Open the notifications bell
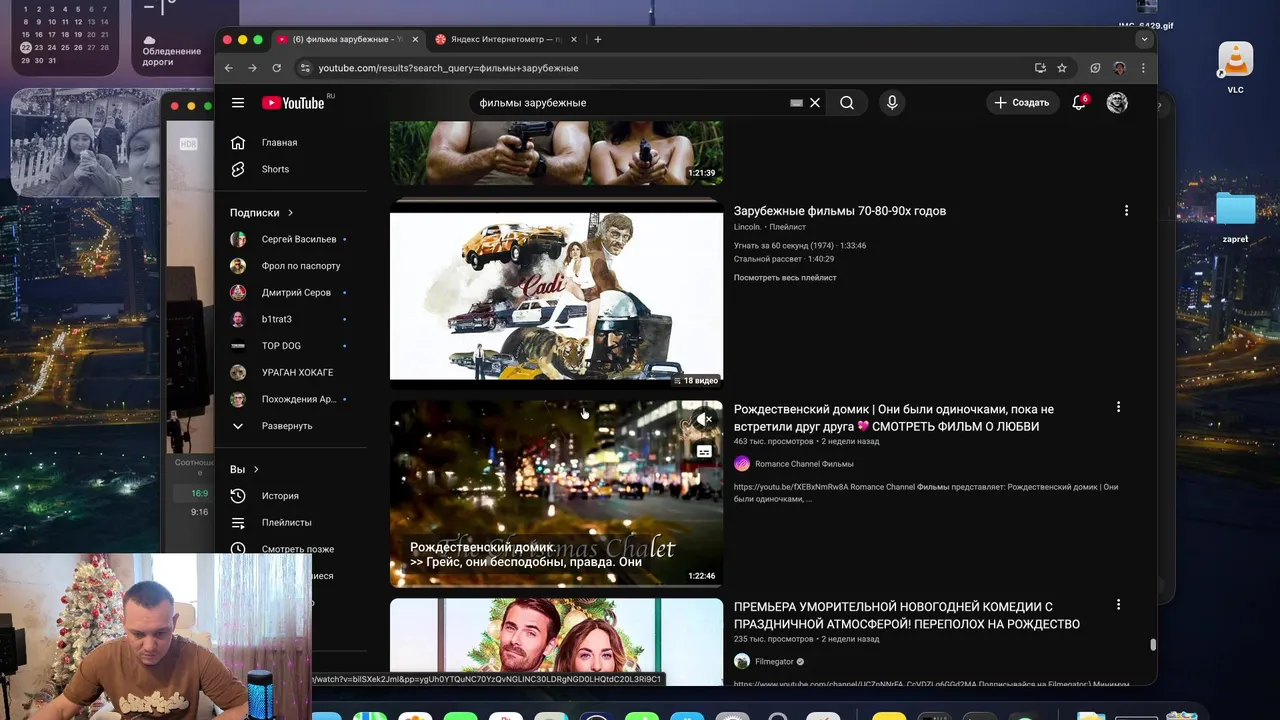The height and width of the screenshot is (720, 1280). click(x=1078, y=103)
